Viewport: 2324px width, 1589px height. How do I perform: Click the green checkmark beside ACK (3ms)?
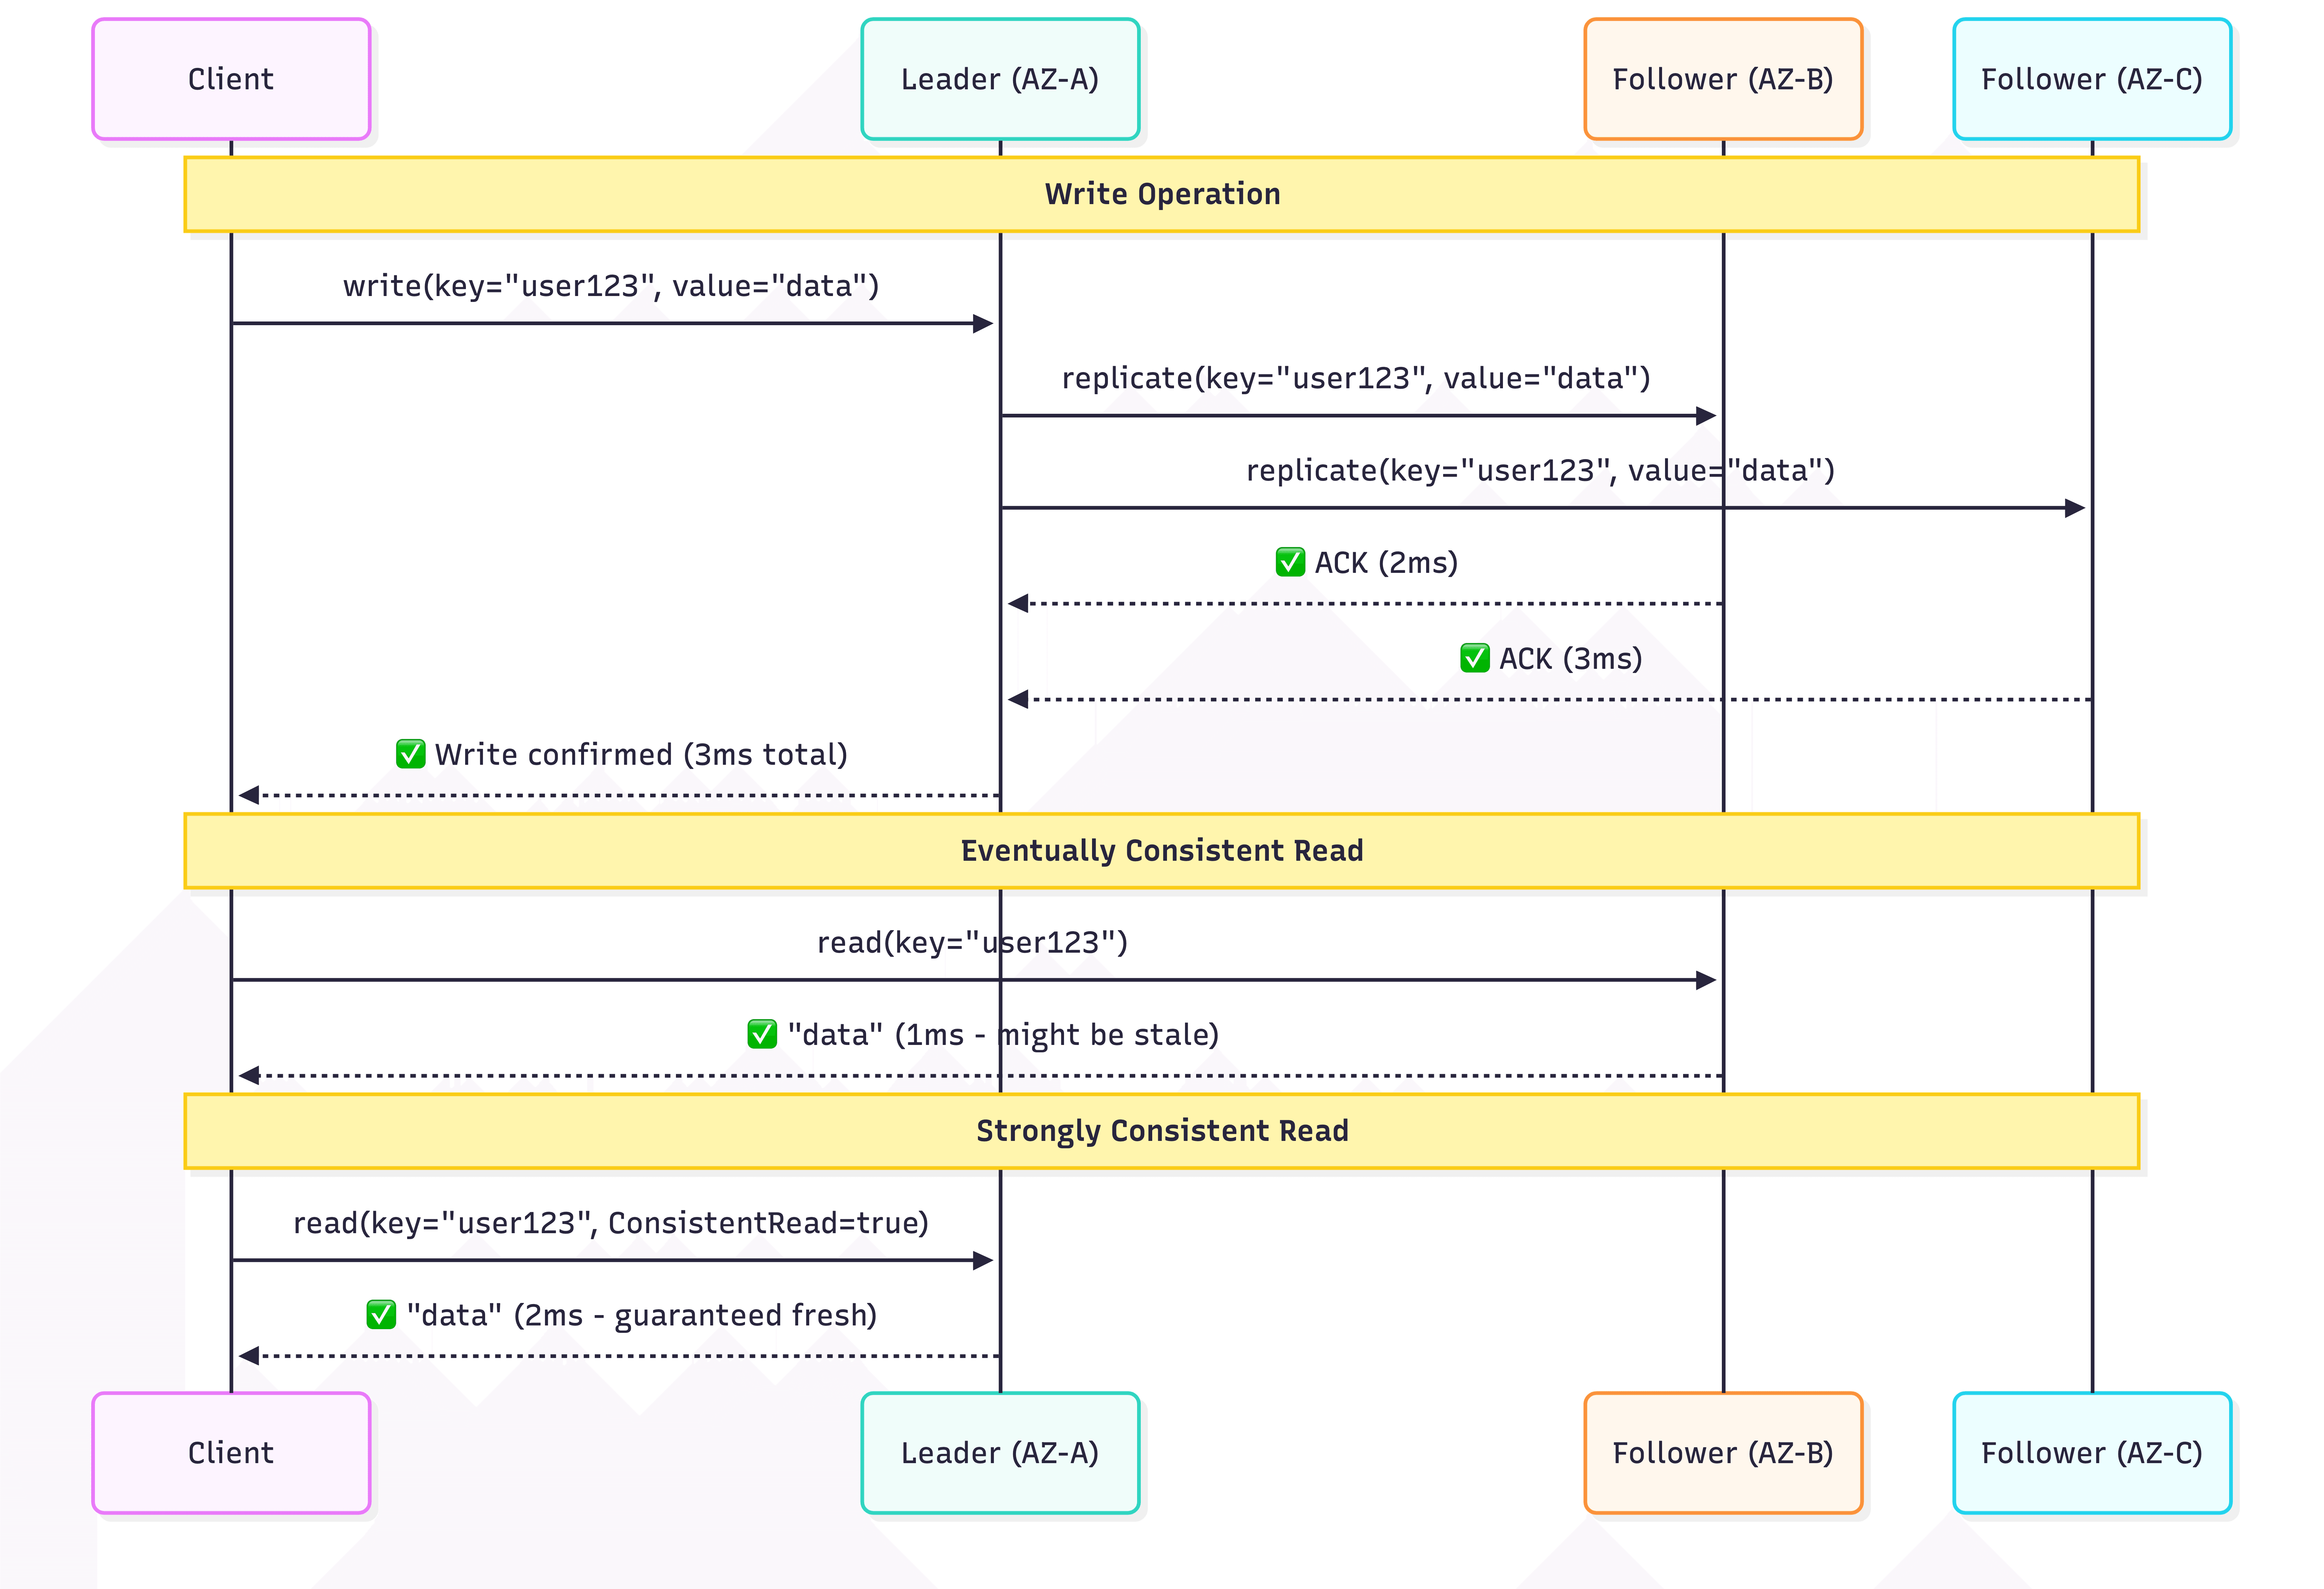pyautogui.click(x=1475, y=658)
